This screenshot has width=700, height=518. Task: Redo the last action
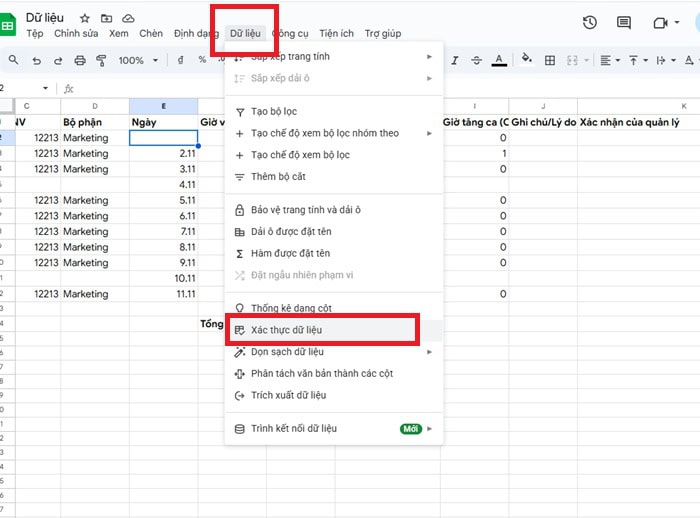click(x=58, y=60)
